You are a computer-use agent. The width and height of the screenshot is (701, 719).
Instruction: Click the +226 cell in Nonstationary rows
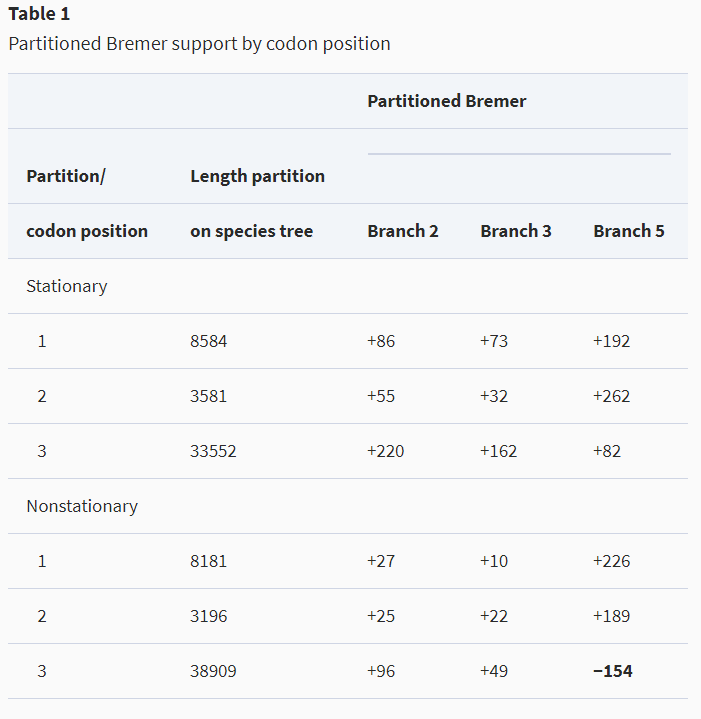click(x=611, y=561)
